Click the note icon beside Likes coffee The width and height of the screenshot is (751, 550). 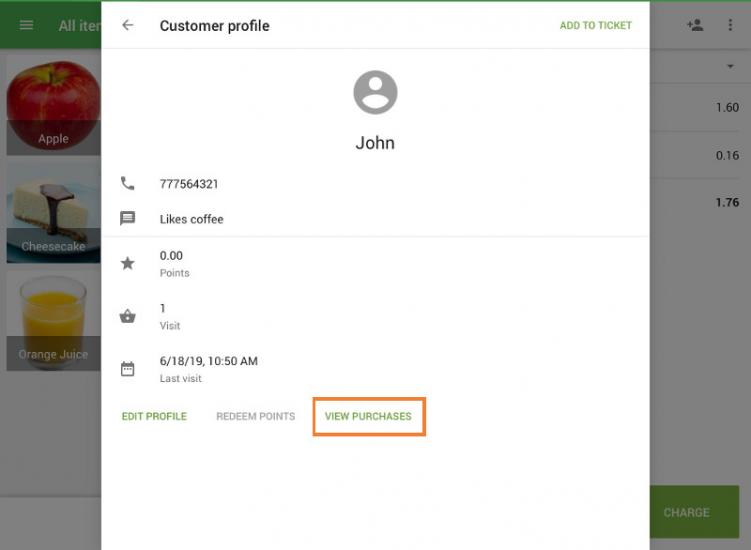coord(127,218)
